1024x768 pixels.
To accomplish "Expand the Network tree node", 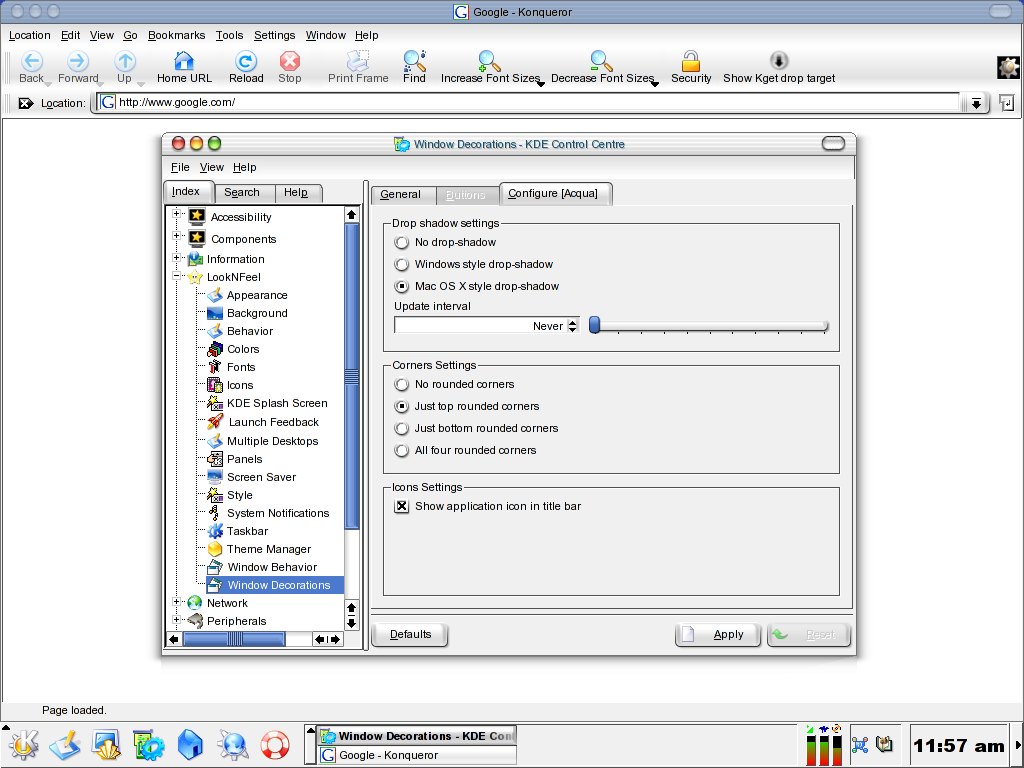I will 176,601.
